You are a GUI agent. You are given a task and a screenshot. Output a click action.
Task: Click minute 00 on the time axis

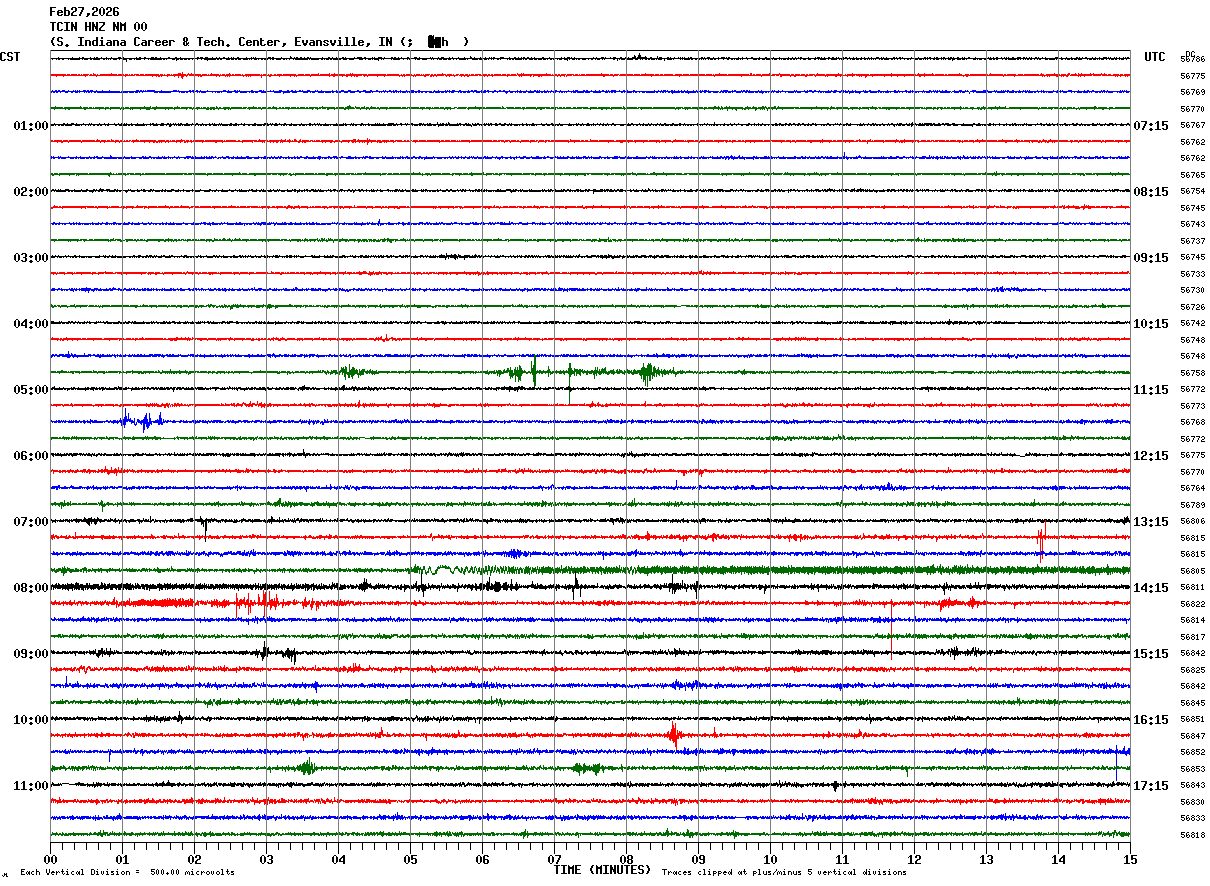[50, 859]
